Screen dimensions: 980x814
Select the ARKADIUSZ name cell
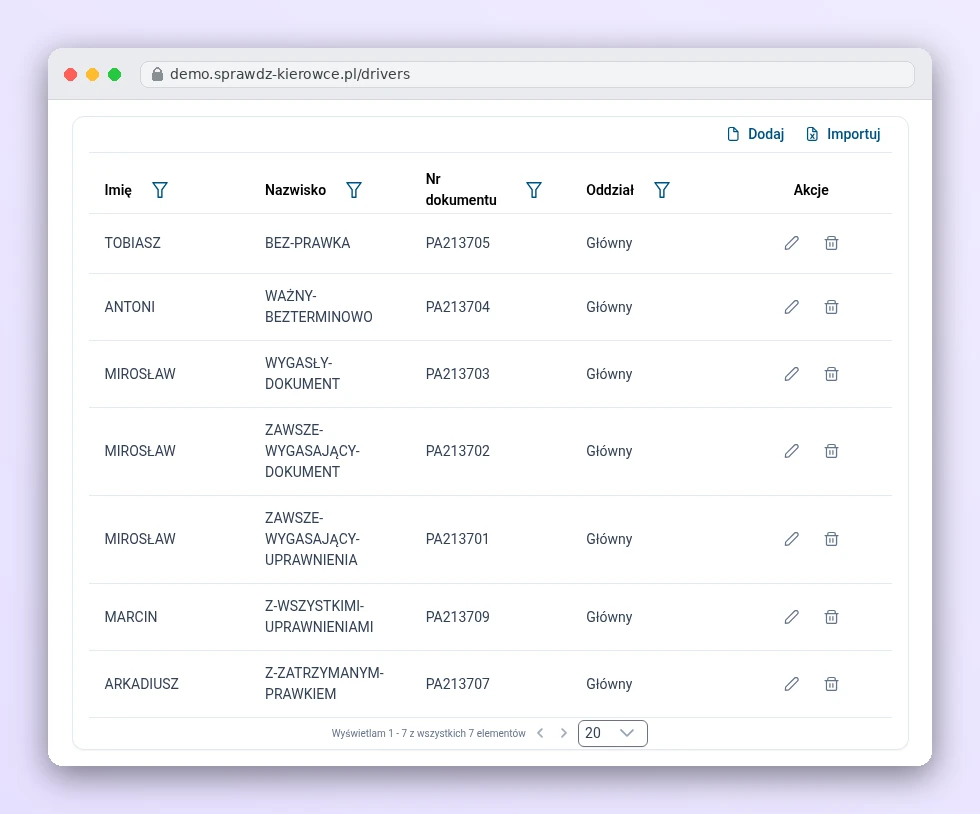point(141,684)
